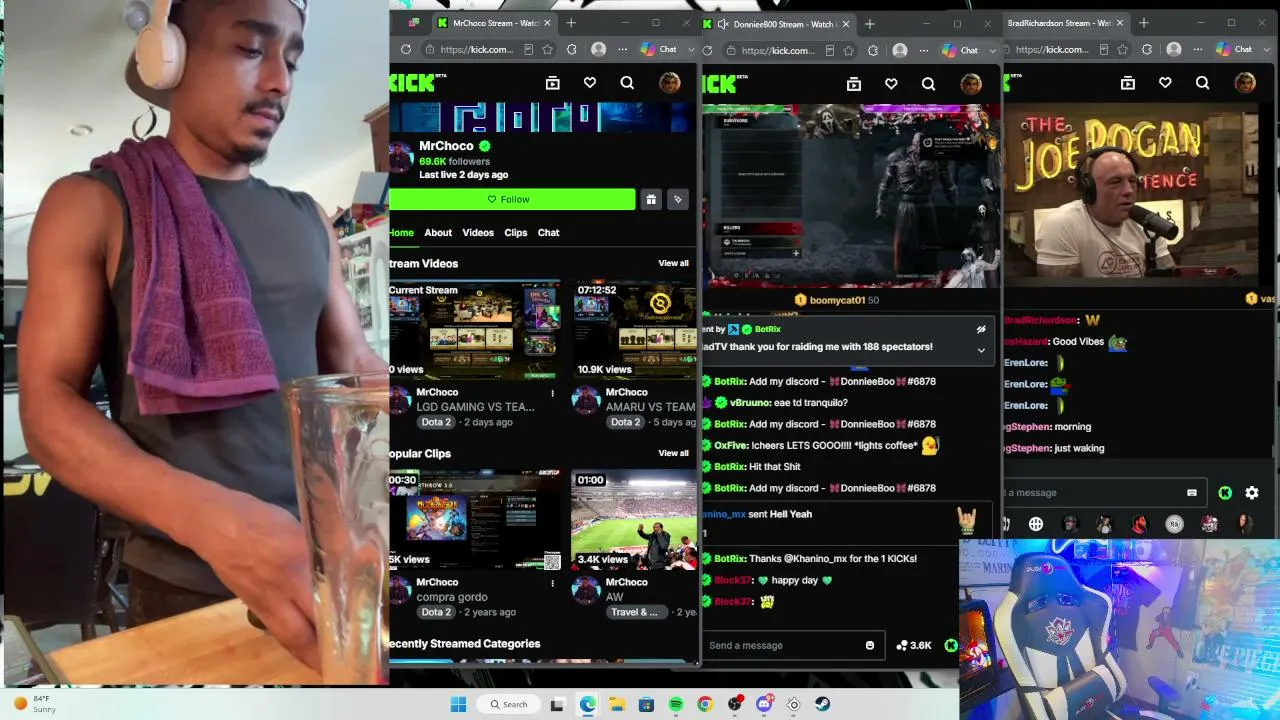
Task: Focus the message field in BradRichardson chat
Action: [x=1103, y=493]
